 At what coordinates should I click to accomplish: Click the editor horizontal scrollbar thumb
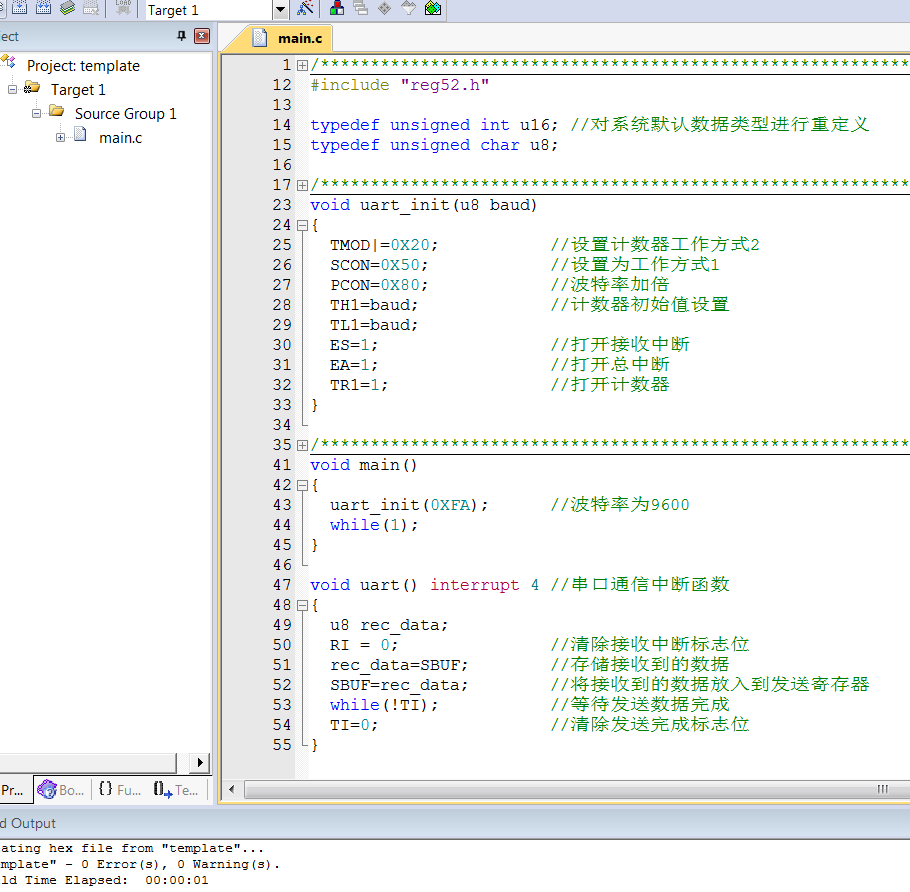[577, 789]
